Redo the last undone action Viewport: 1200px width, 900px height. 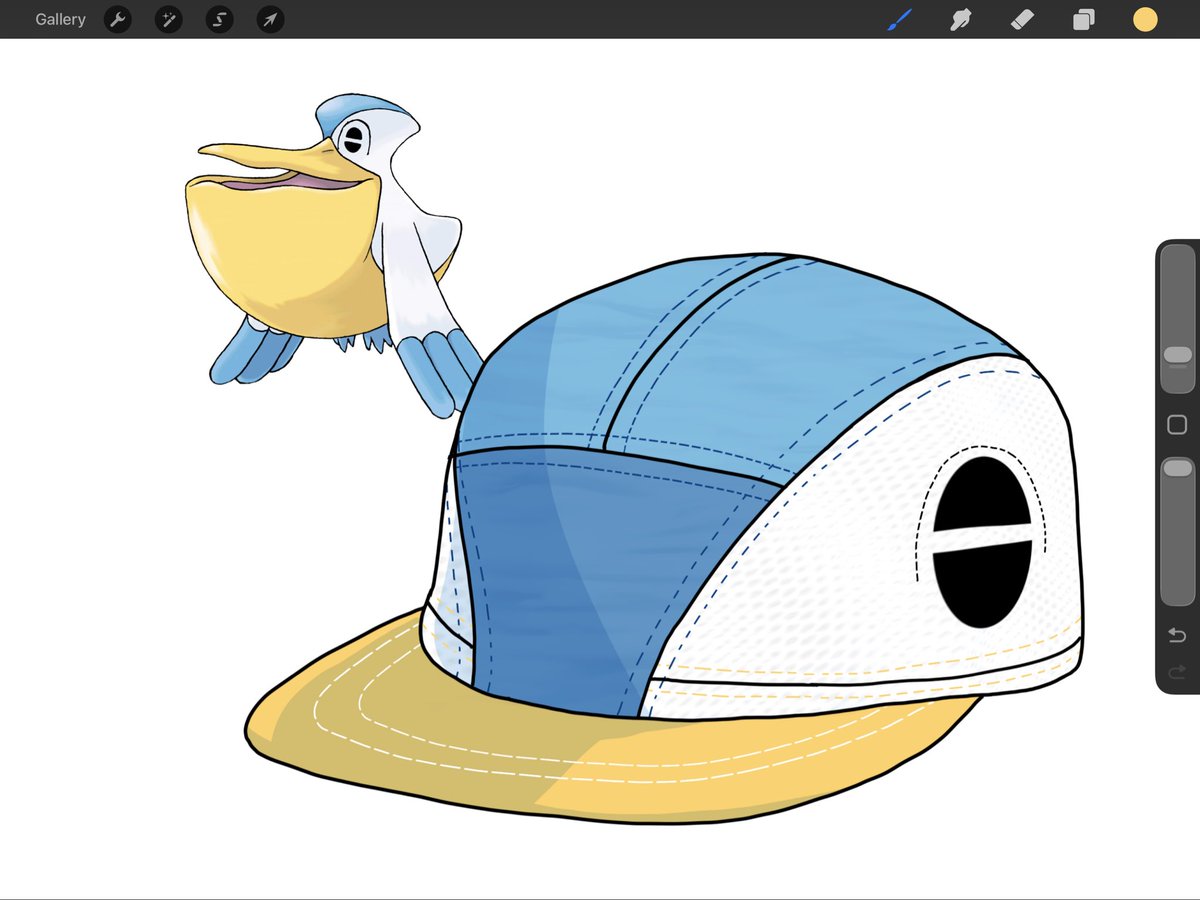point(1177,673)
